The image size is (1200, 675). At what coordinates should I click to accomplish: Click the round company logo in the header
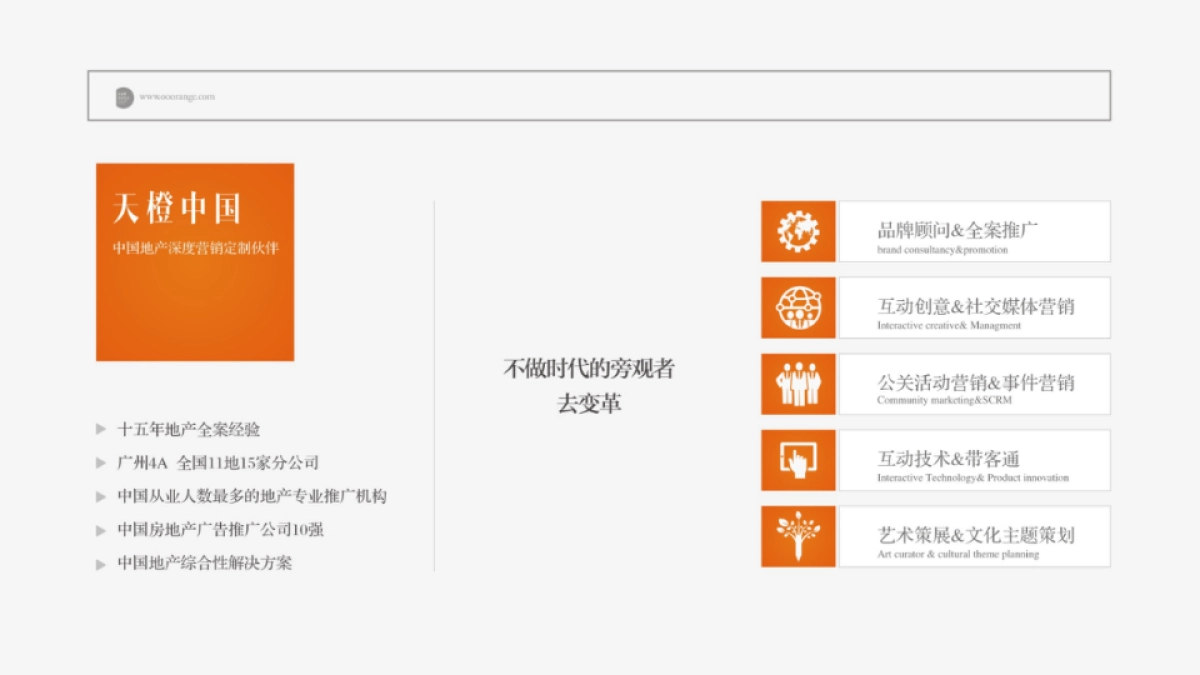pos(126,97)
